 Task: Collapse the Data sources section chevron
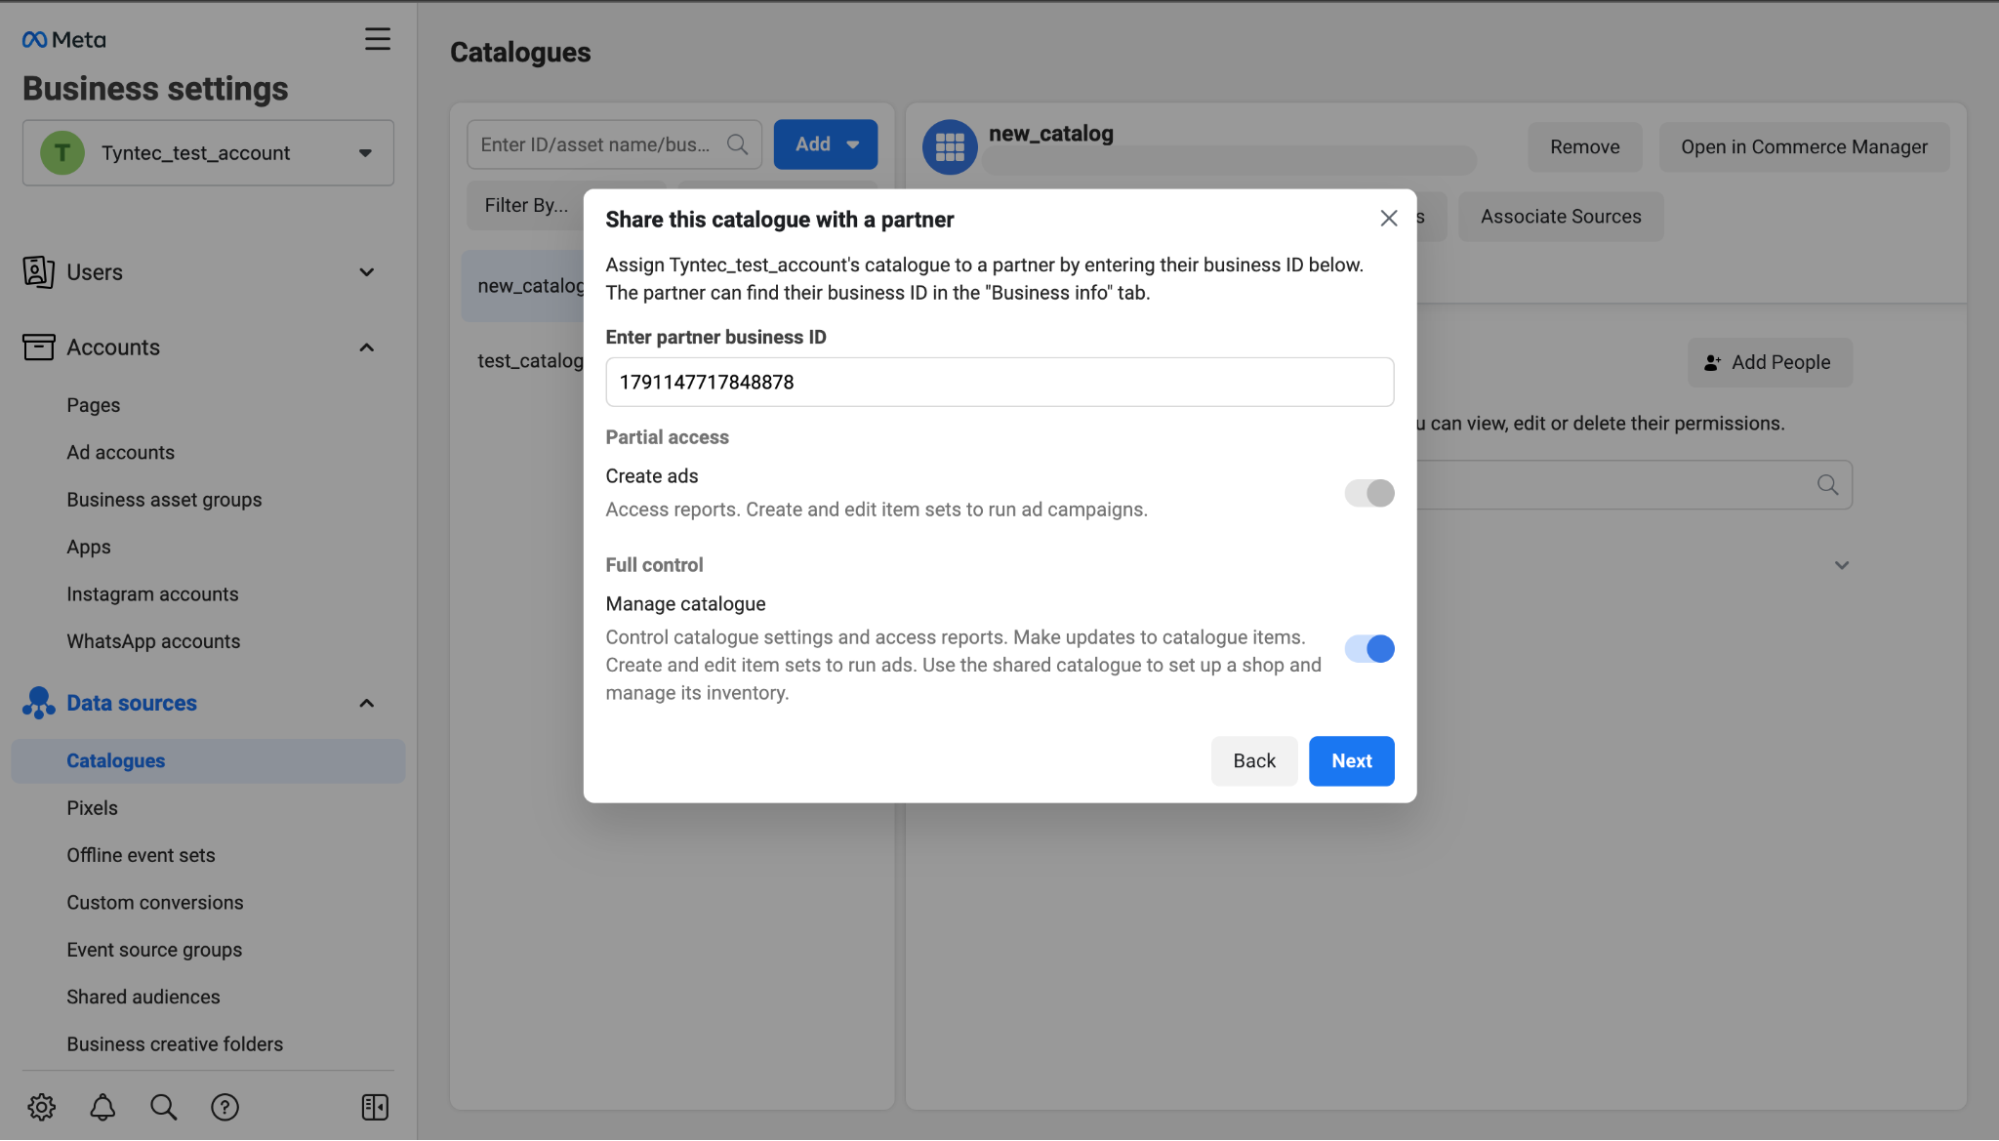pos(367,703)
